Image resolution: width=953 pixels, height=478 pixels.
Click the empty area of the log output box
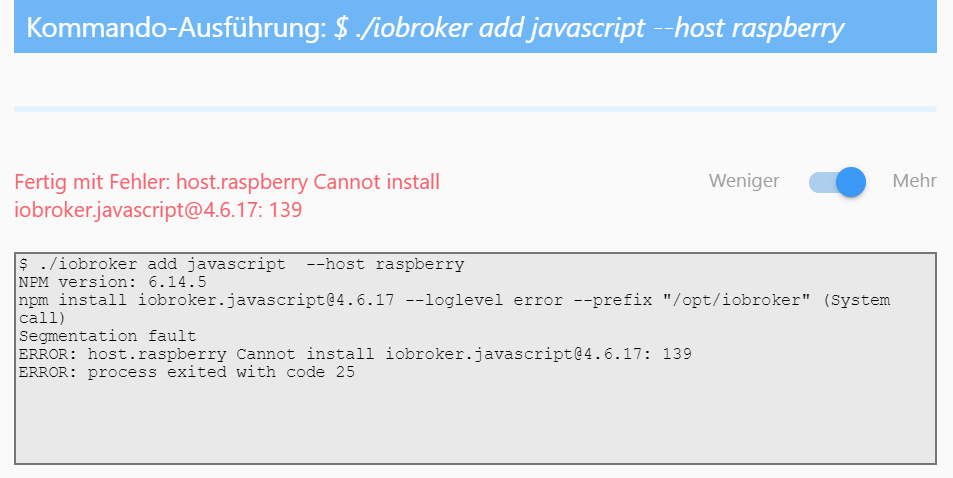(475, 425)
